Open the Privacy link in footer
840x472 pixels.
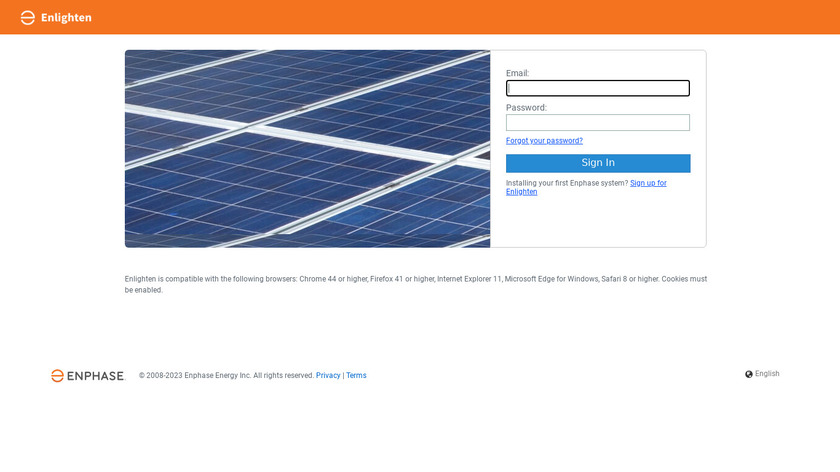(x=328, y=375)
